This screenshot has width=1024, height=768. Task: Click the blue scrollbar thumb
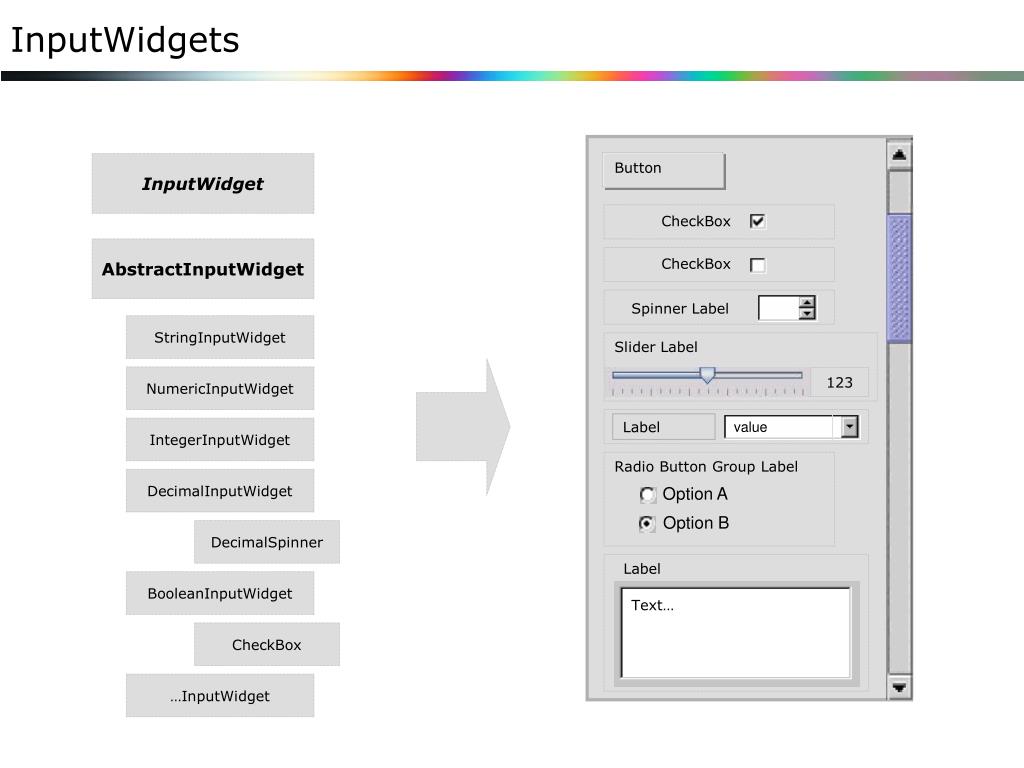(x=899, y=279)
